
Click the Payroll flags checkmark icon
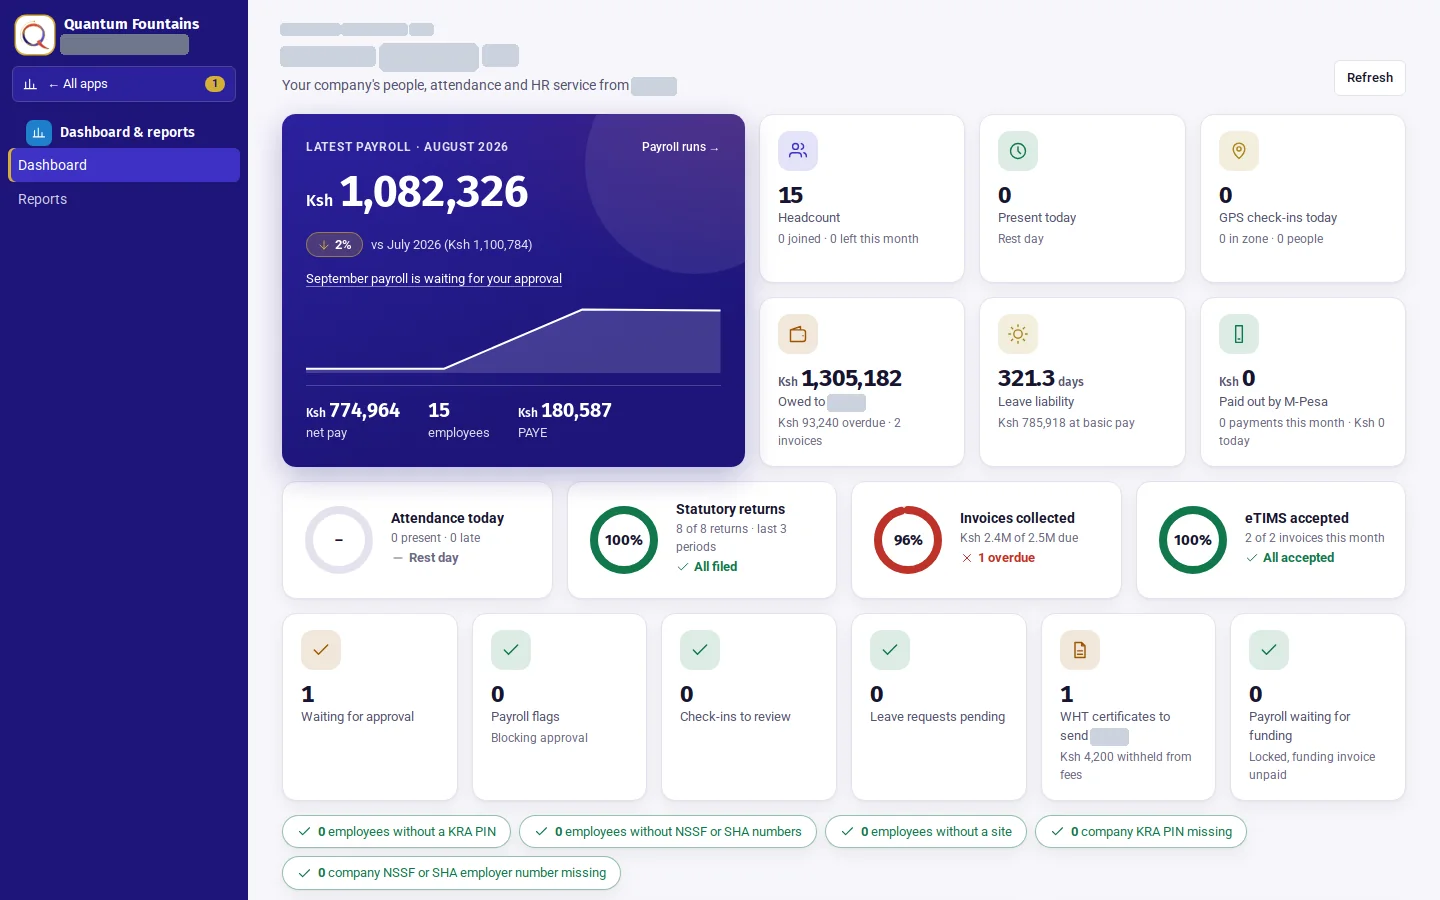coord(511,650)
